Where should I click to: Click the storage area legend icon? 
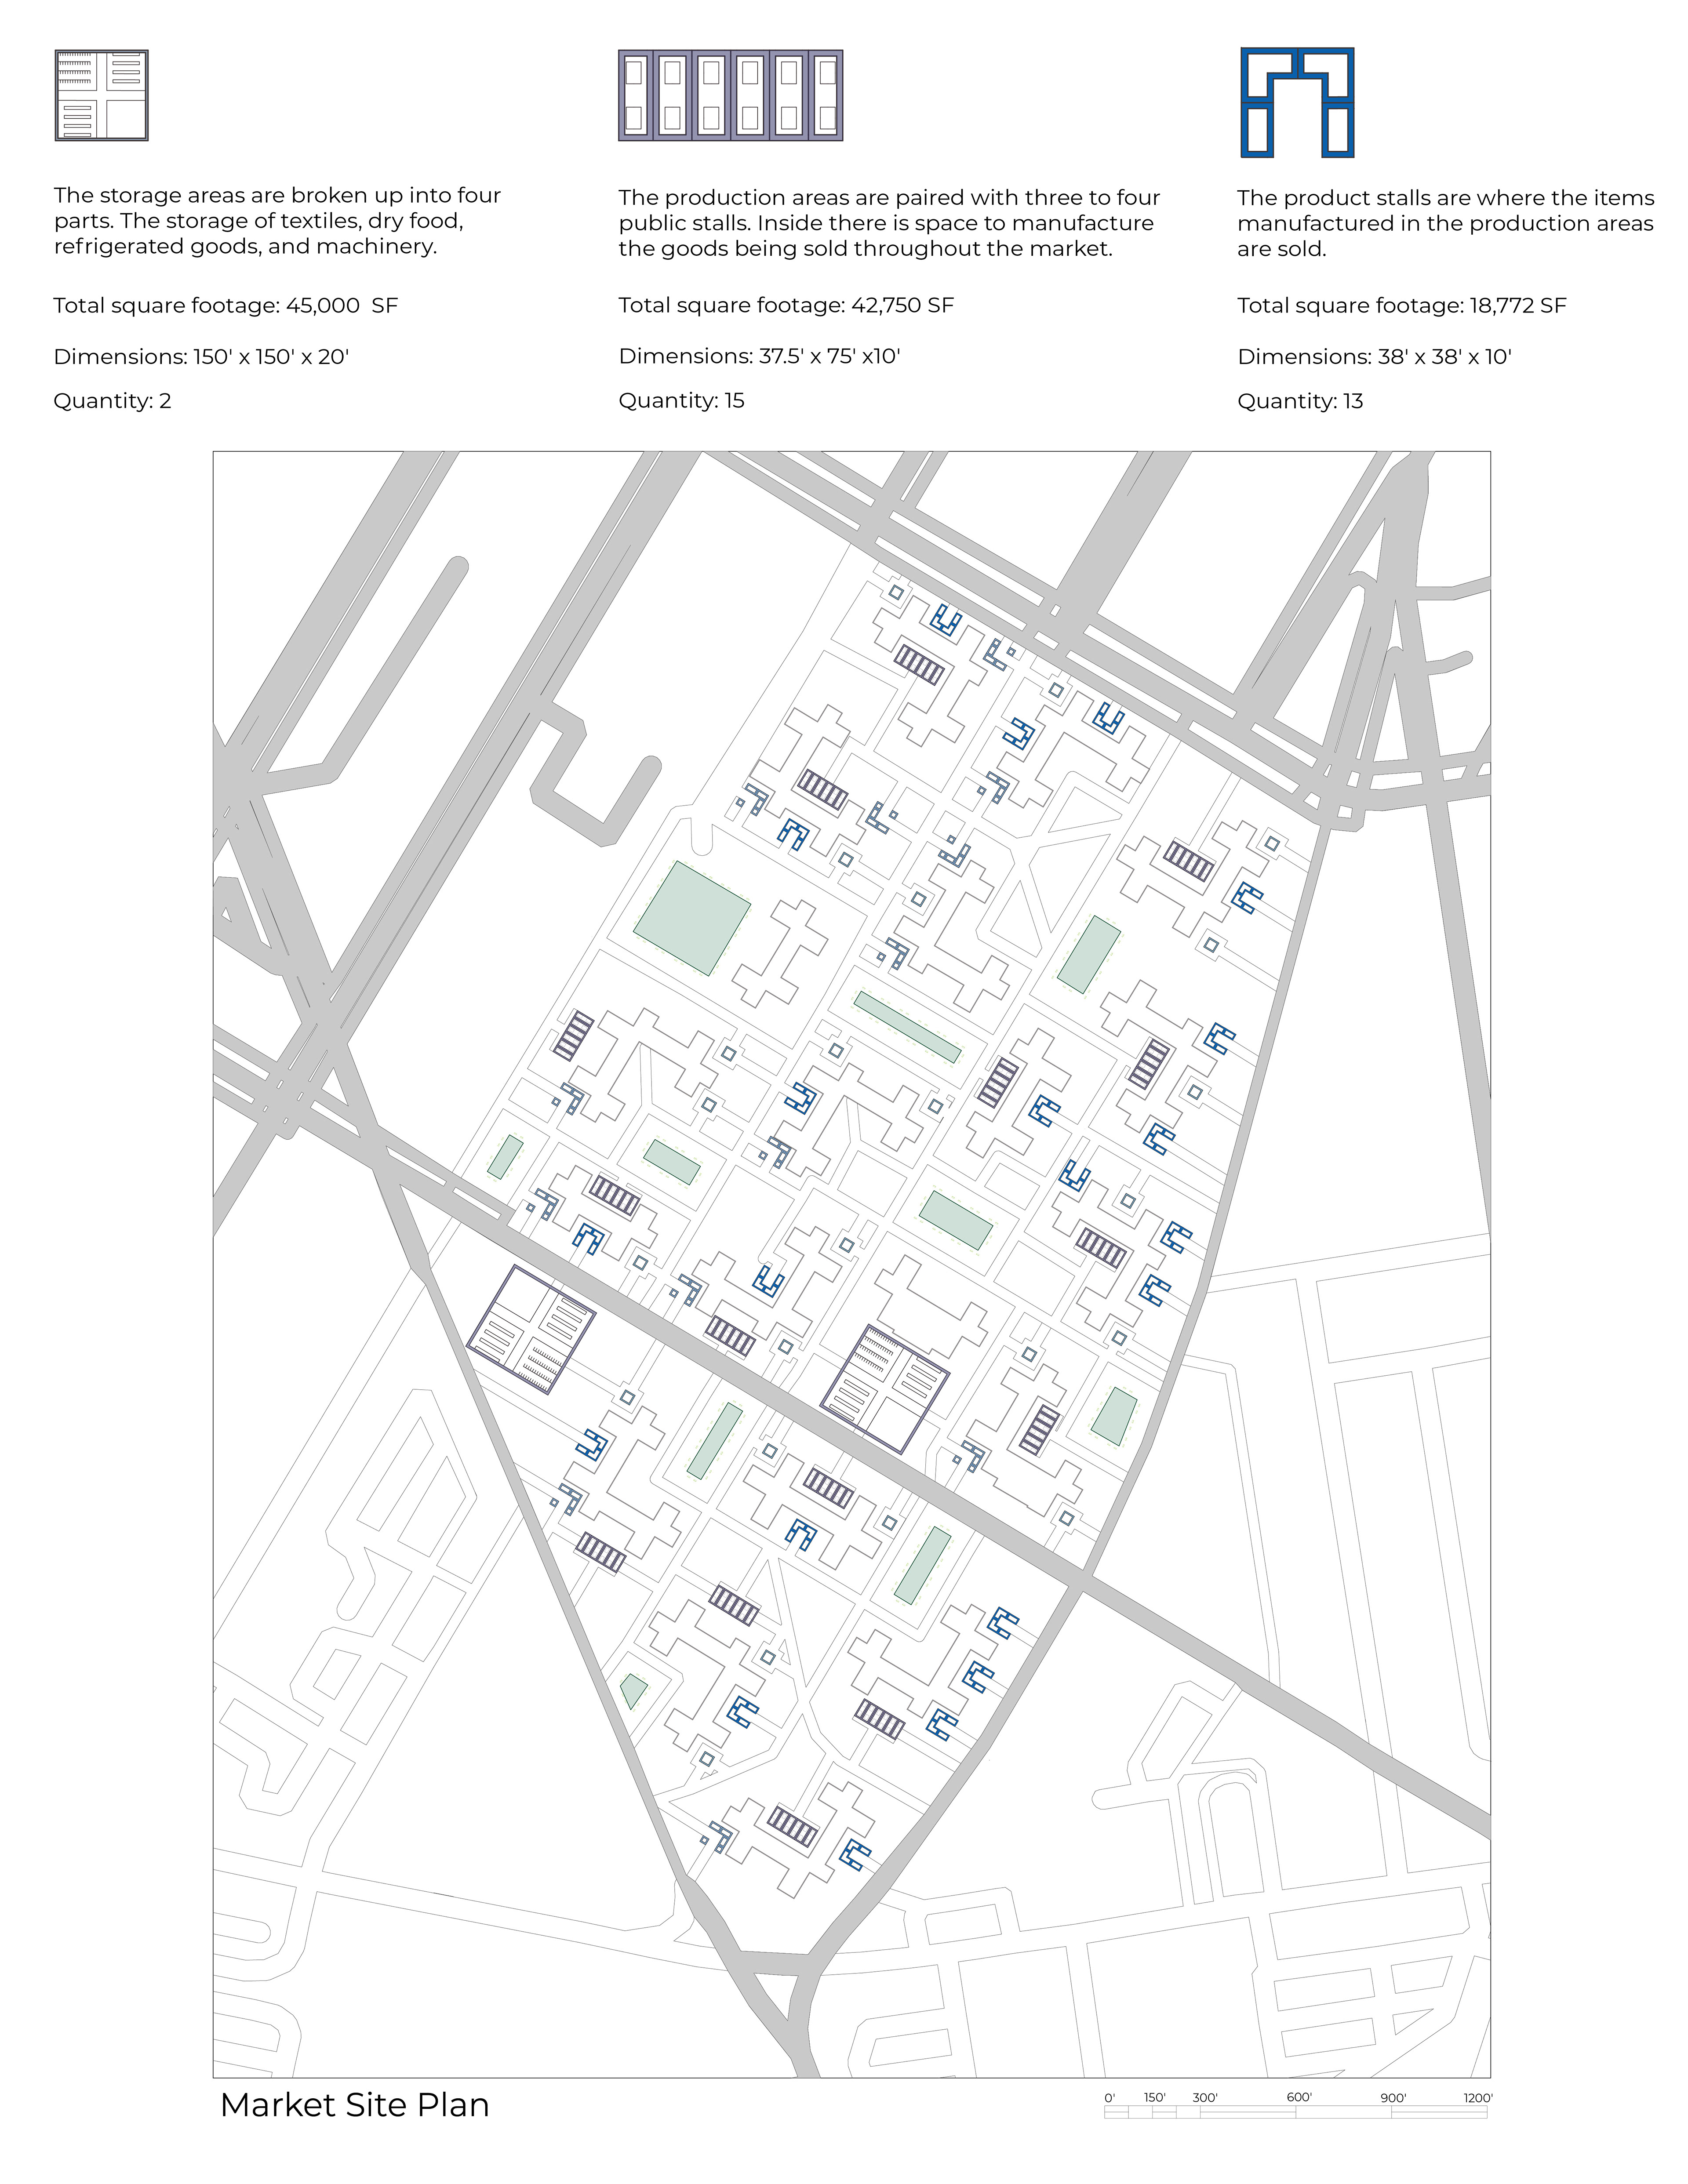click(x=101, y=95)
